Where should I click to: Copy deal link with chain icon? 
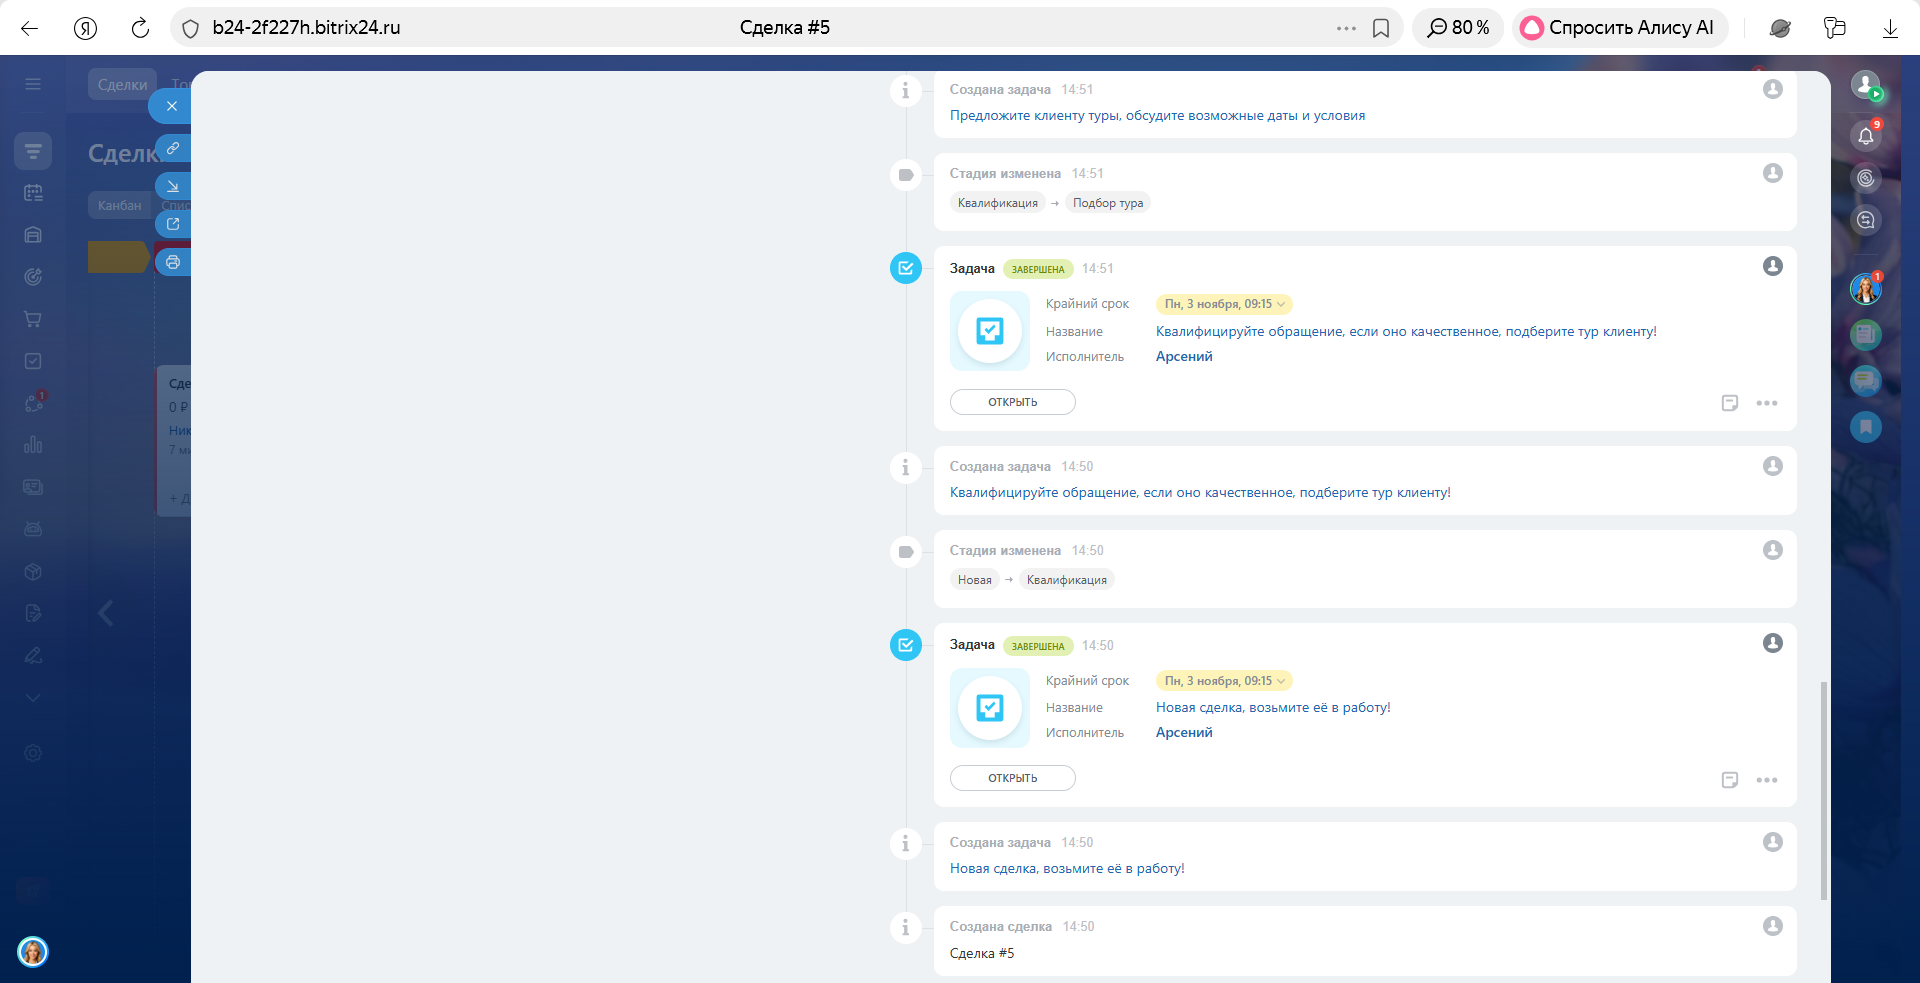pyautogui.click(x=173, y=148)
